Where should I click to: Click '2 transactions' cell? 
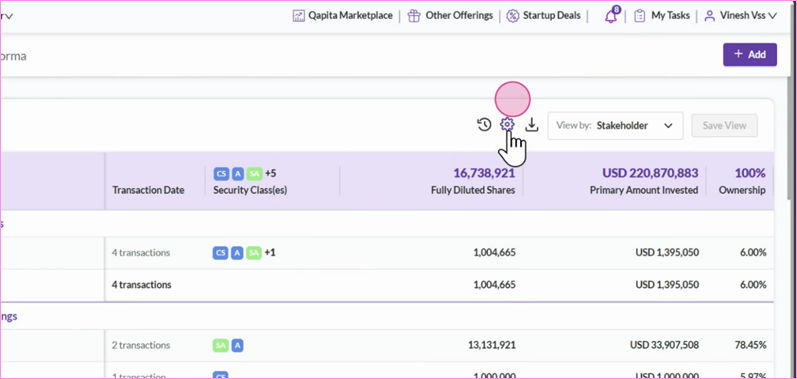[x=141, y=345]
